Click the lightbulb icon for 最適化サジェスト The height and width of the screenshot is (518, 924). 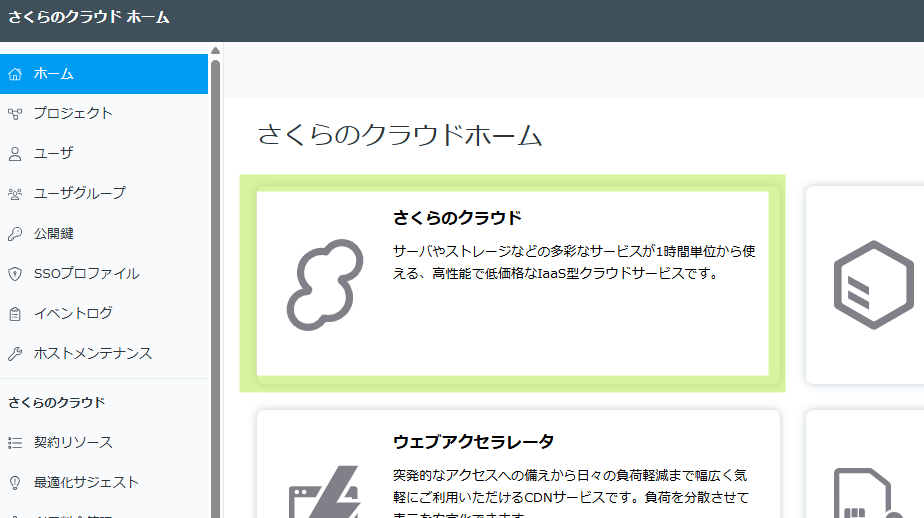[15, 482]
